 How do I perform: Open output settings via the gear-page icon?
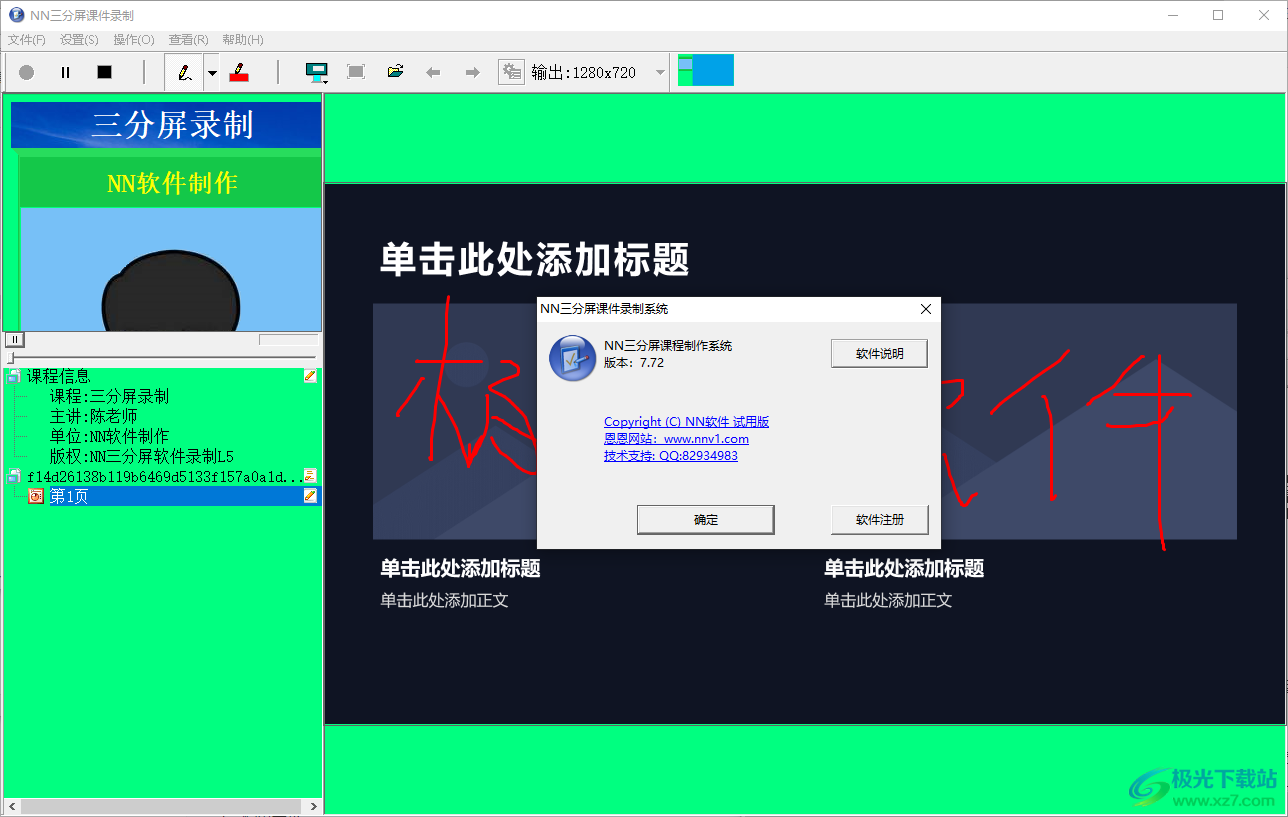511,71
